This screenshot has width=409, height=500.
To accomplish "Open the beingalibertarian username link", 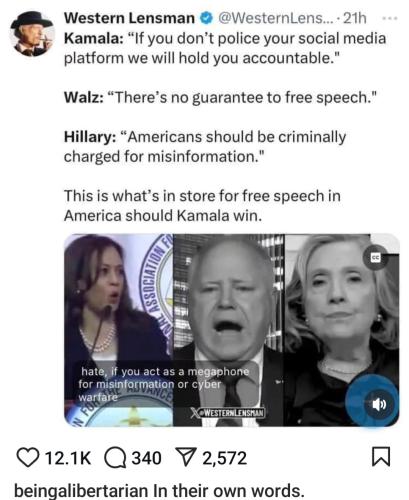I will [x=81, y=491].
